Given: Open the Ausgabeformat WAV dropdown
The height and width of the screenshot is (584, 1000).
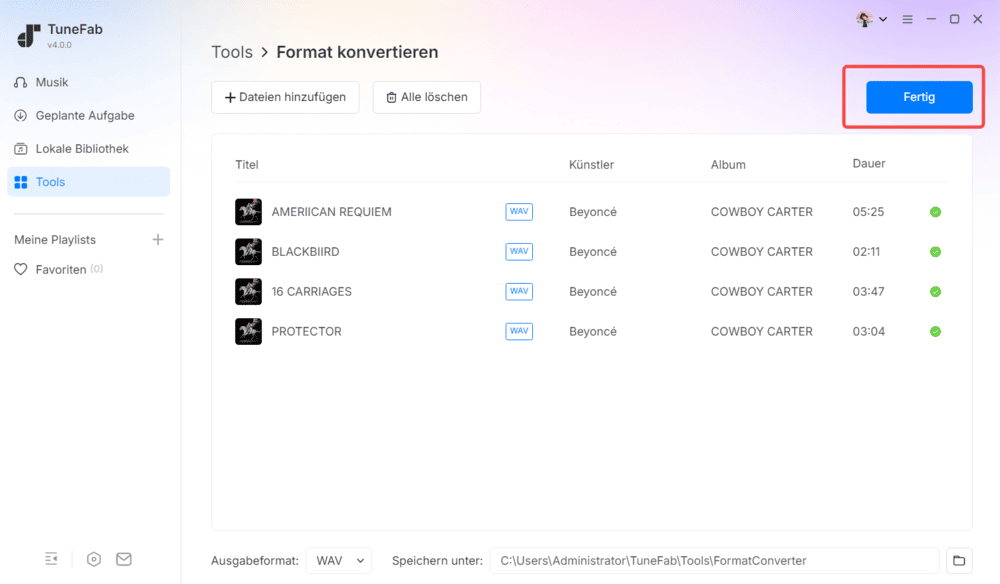Looking at the screenshot, I should (x=338, y=561).
